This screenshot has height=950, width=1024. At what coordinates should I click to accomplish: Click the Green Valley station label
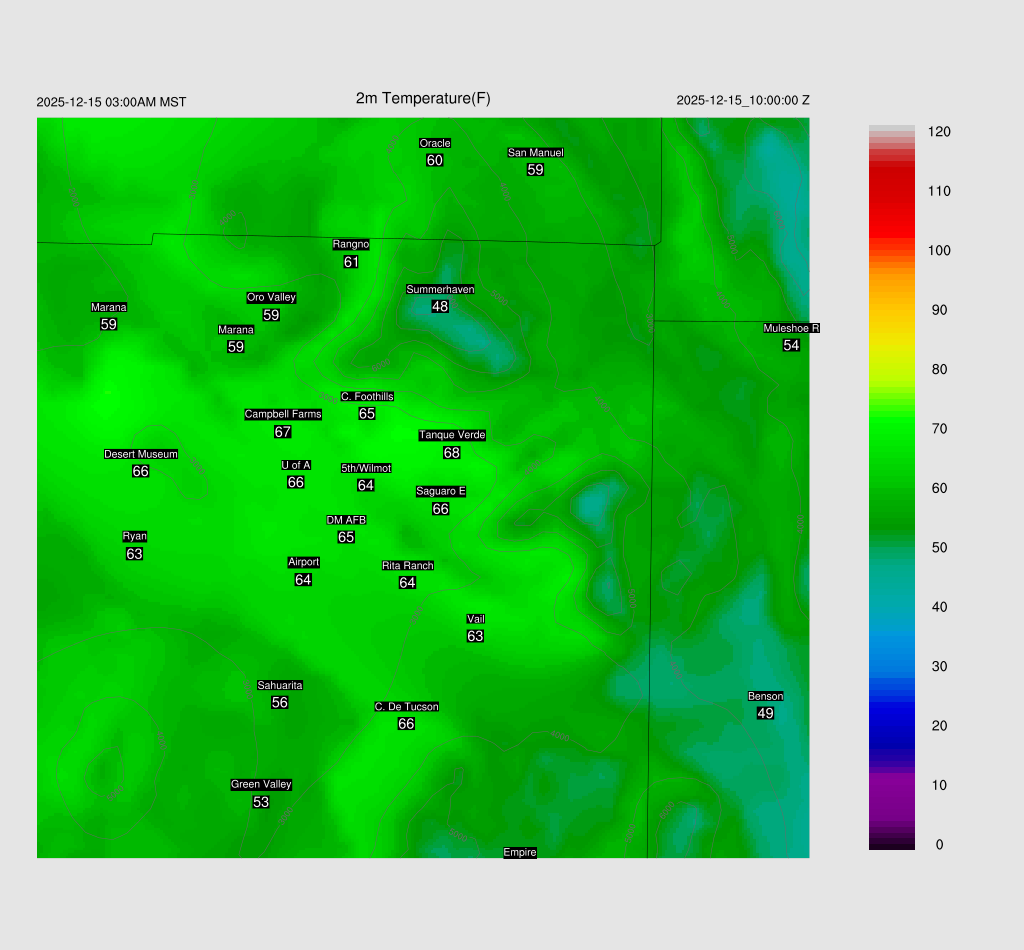261,785
